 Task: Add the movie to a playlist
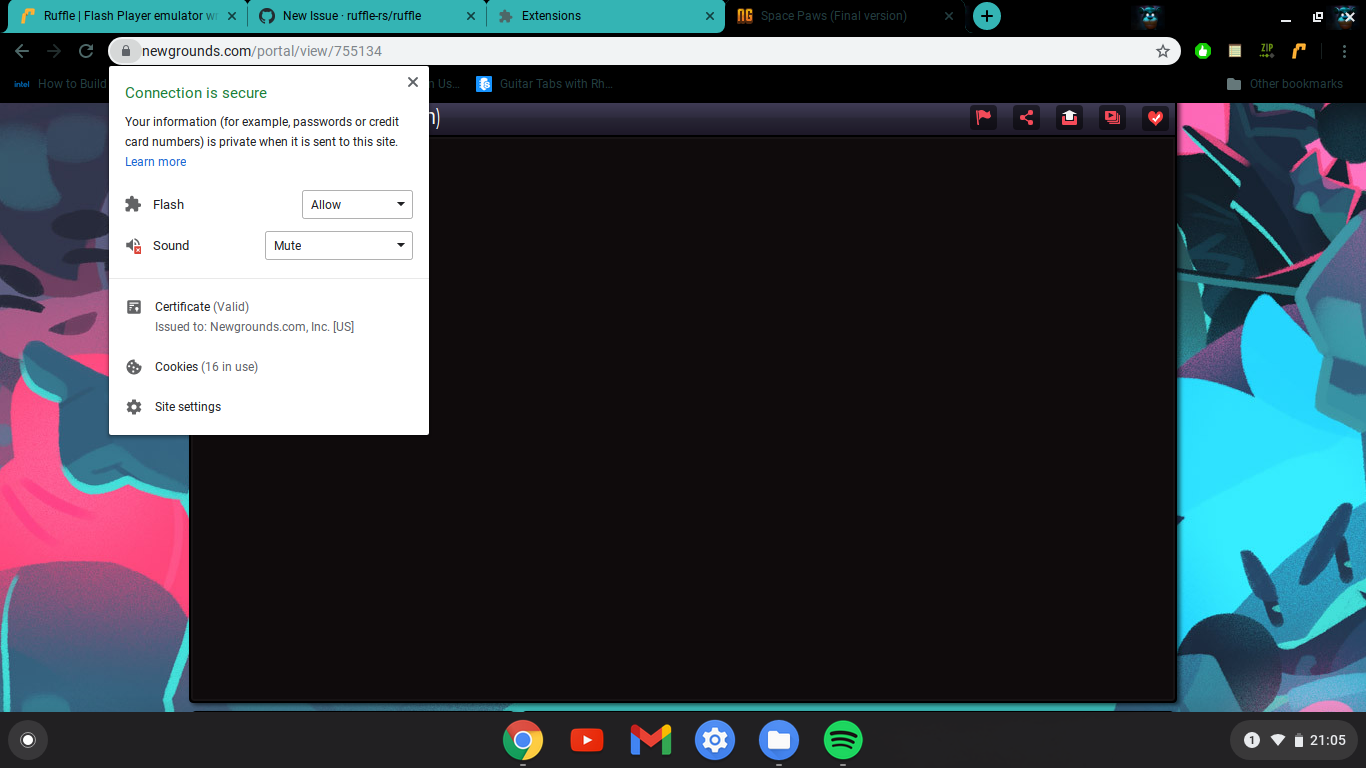1112,117
